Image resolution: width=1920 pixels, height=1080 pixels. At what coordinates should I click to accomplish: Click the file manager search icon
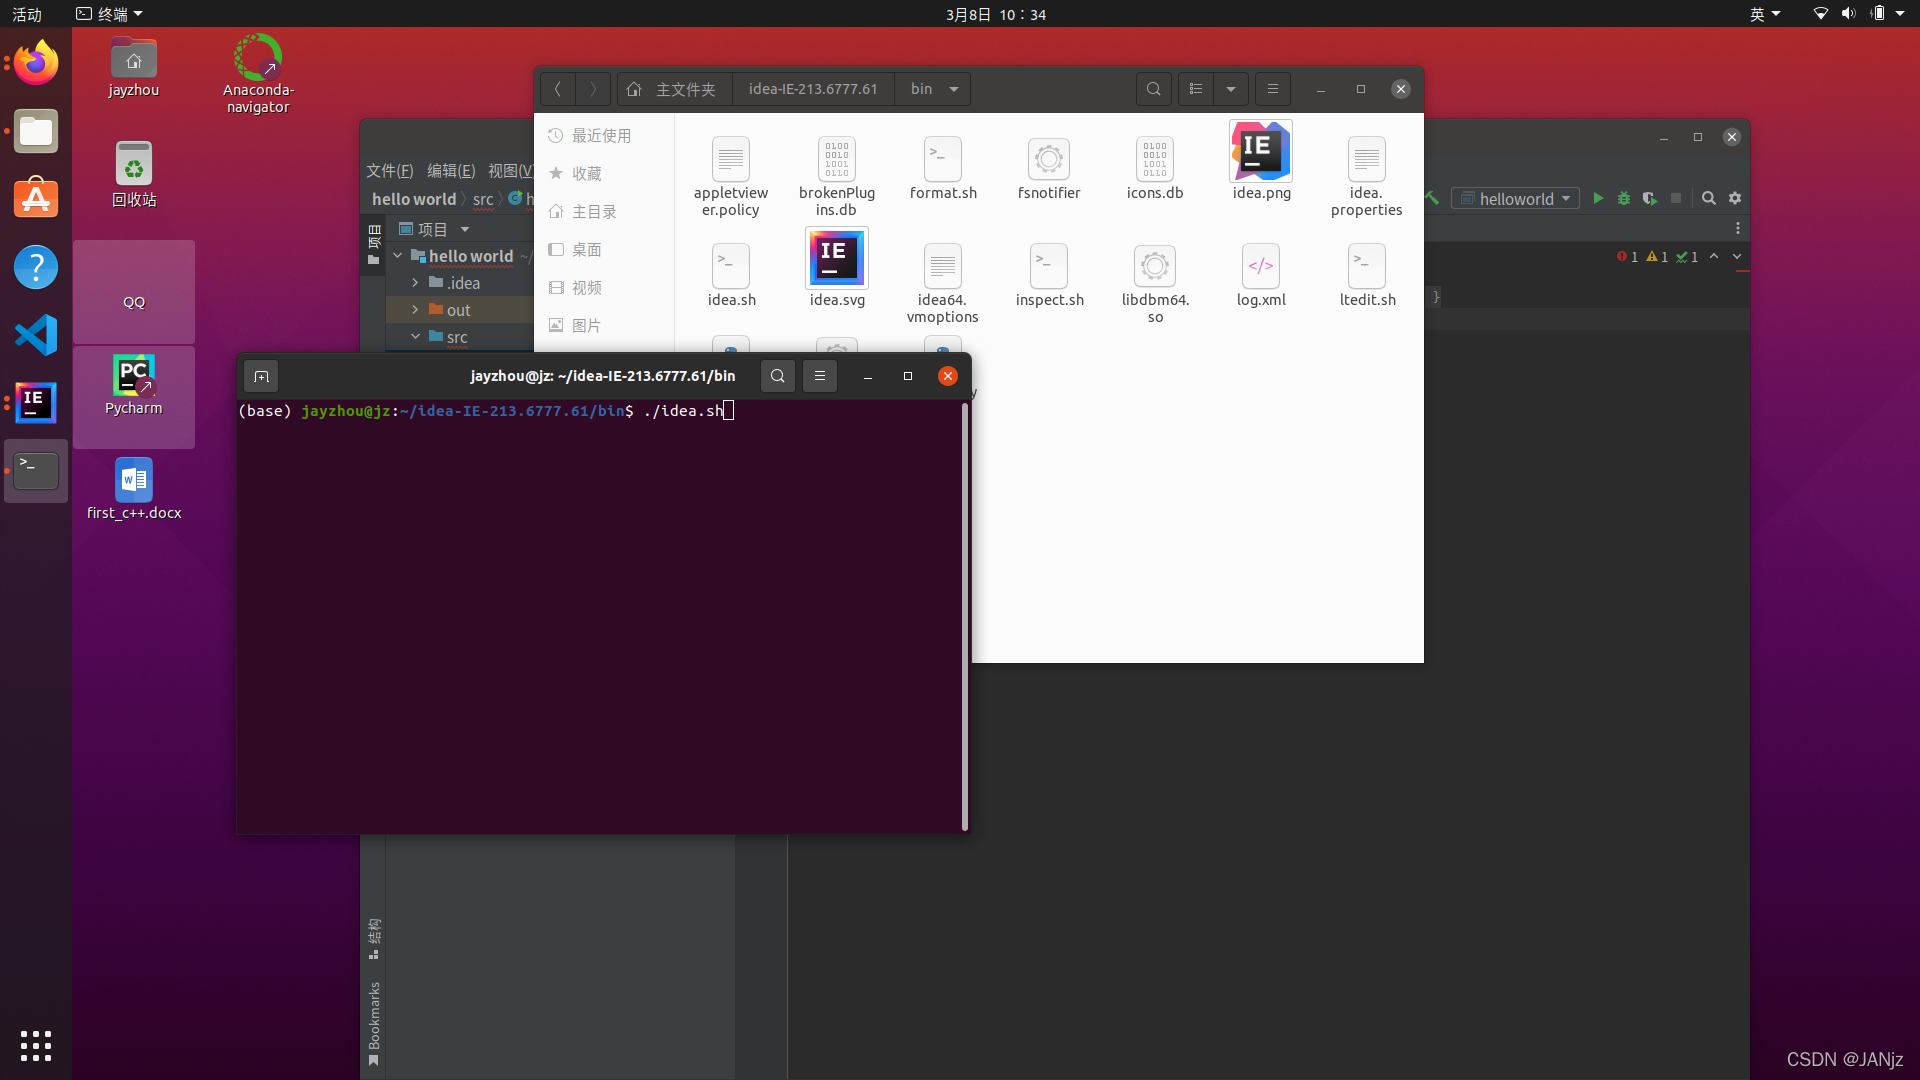coord(1153,89)
